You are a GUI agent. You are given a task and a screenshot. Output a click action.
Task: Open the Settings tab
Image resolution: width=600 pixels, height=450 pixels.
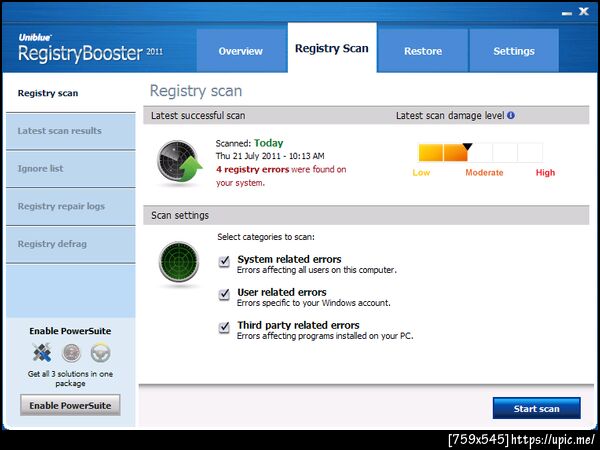(514, 51)
